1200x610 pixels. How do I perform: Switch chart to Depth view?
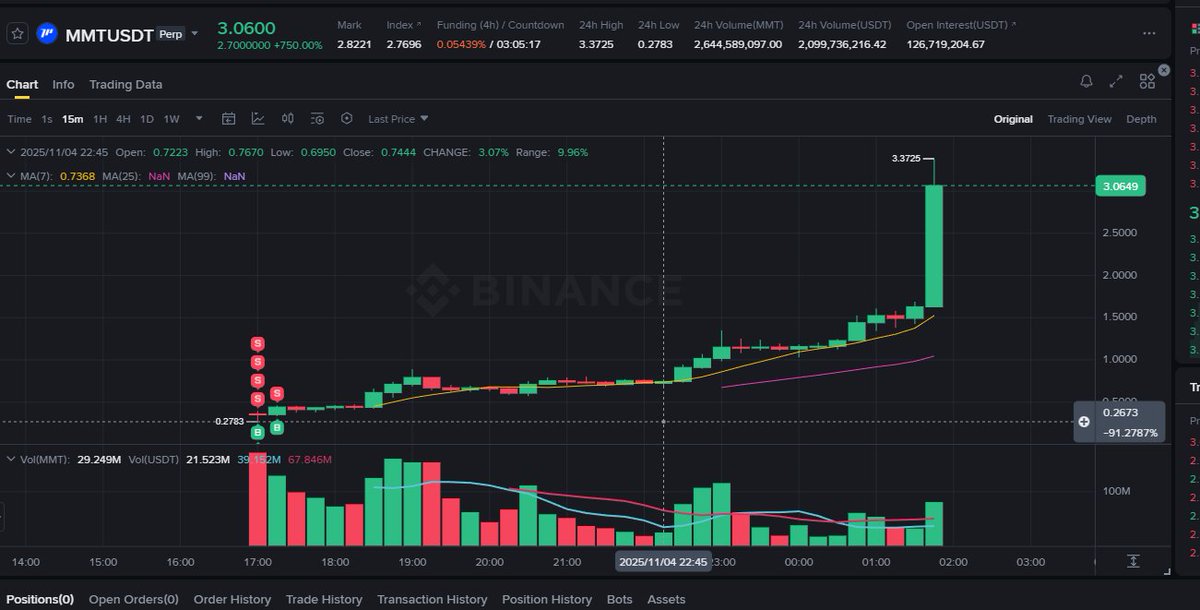pyautogui.click(x=1141, y=118)
